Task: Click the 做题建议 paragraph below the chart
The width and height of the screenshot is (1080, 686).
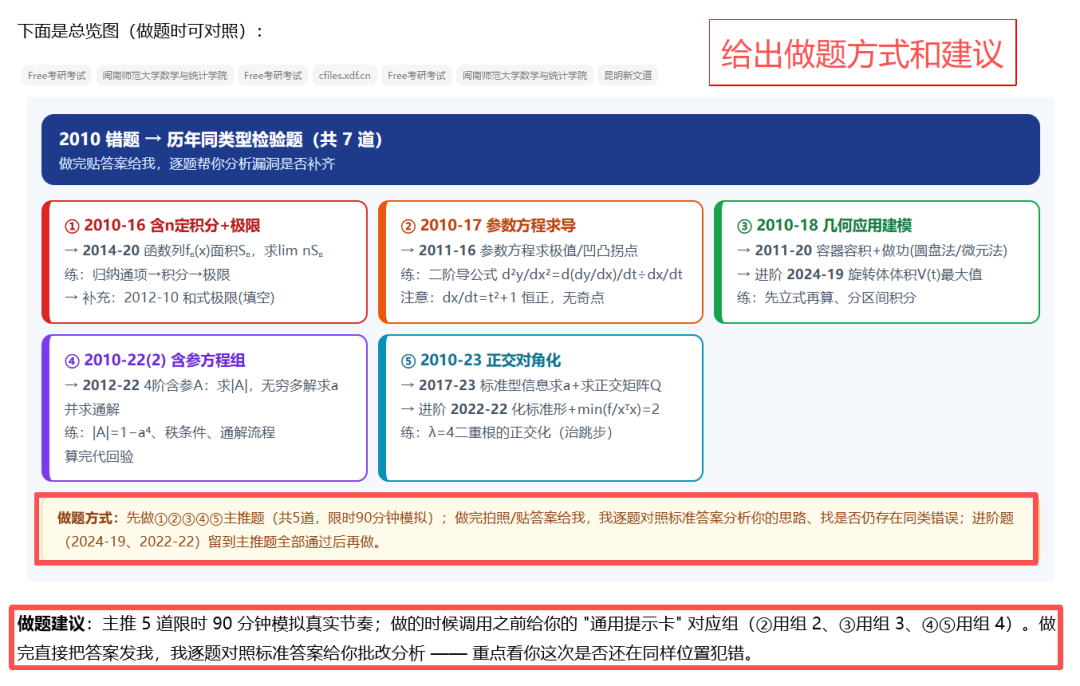Action: pos(537,638)
